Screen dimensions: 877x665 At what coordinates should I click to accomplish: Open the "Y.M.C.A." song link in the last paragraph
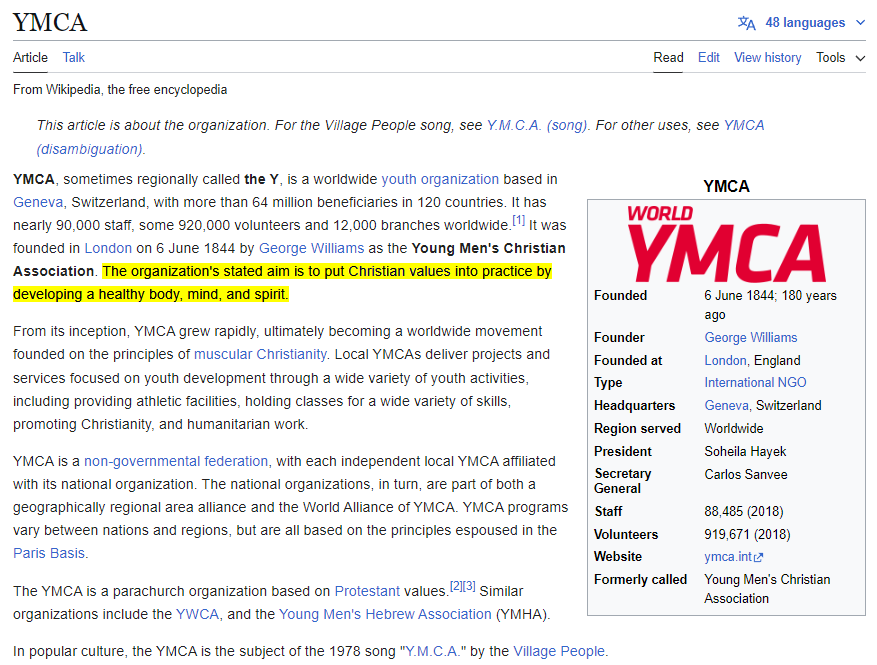point(432,652)
